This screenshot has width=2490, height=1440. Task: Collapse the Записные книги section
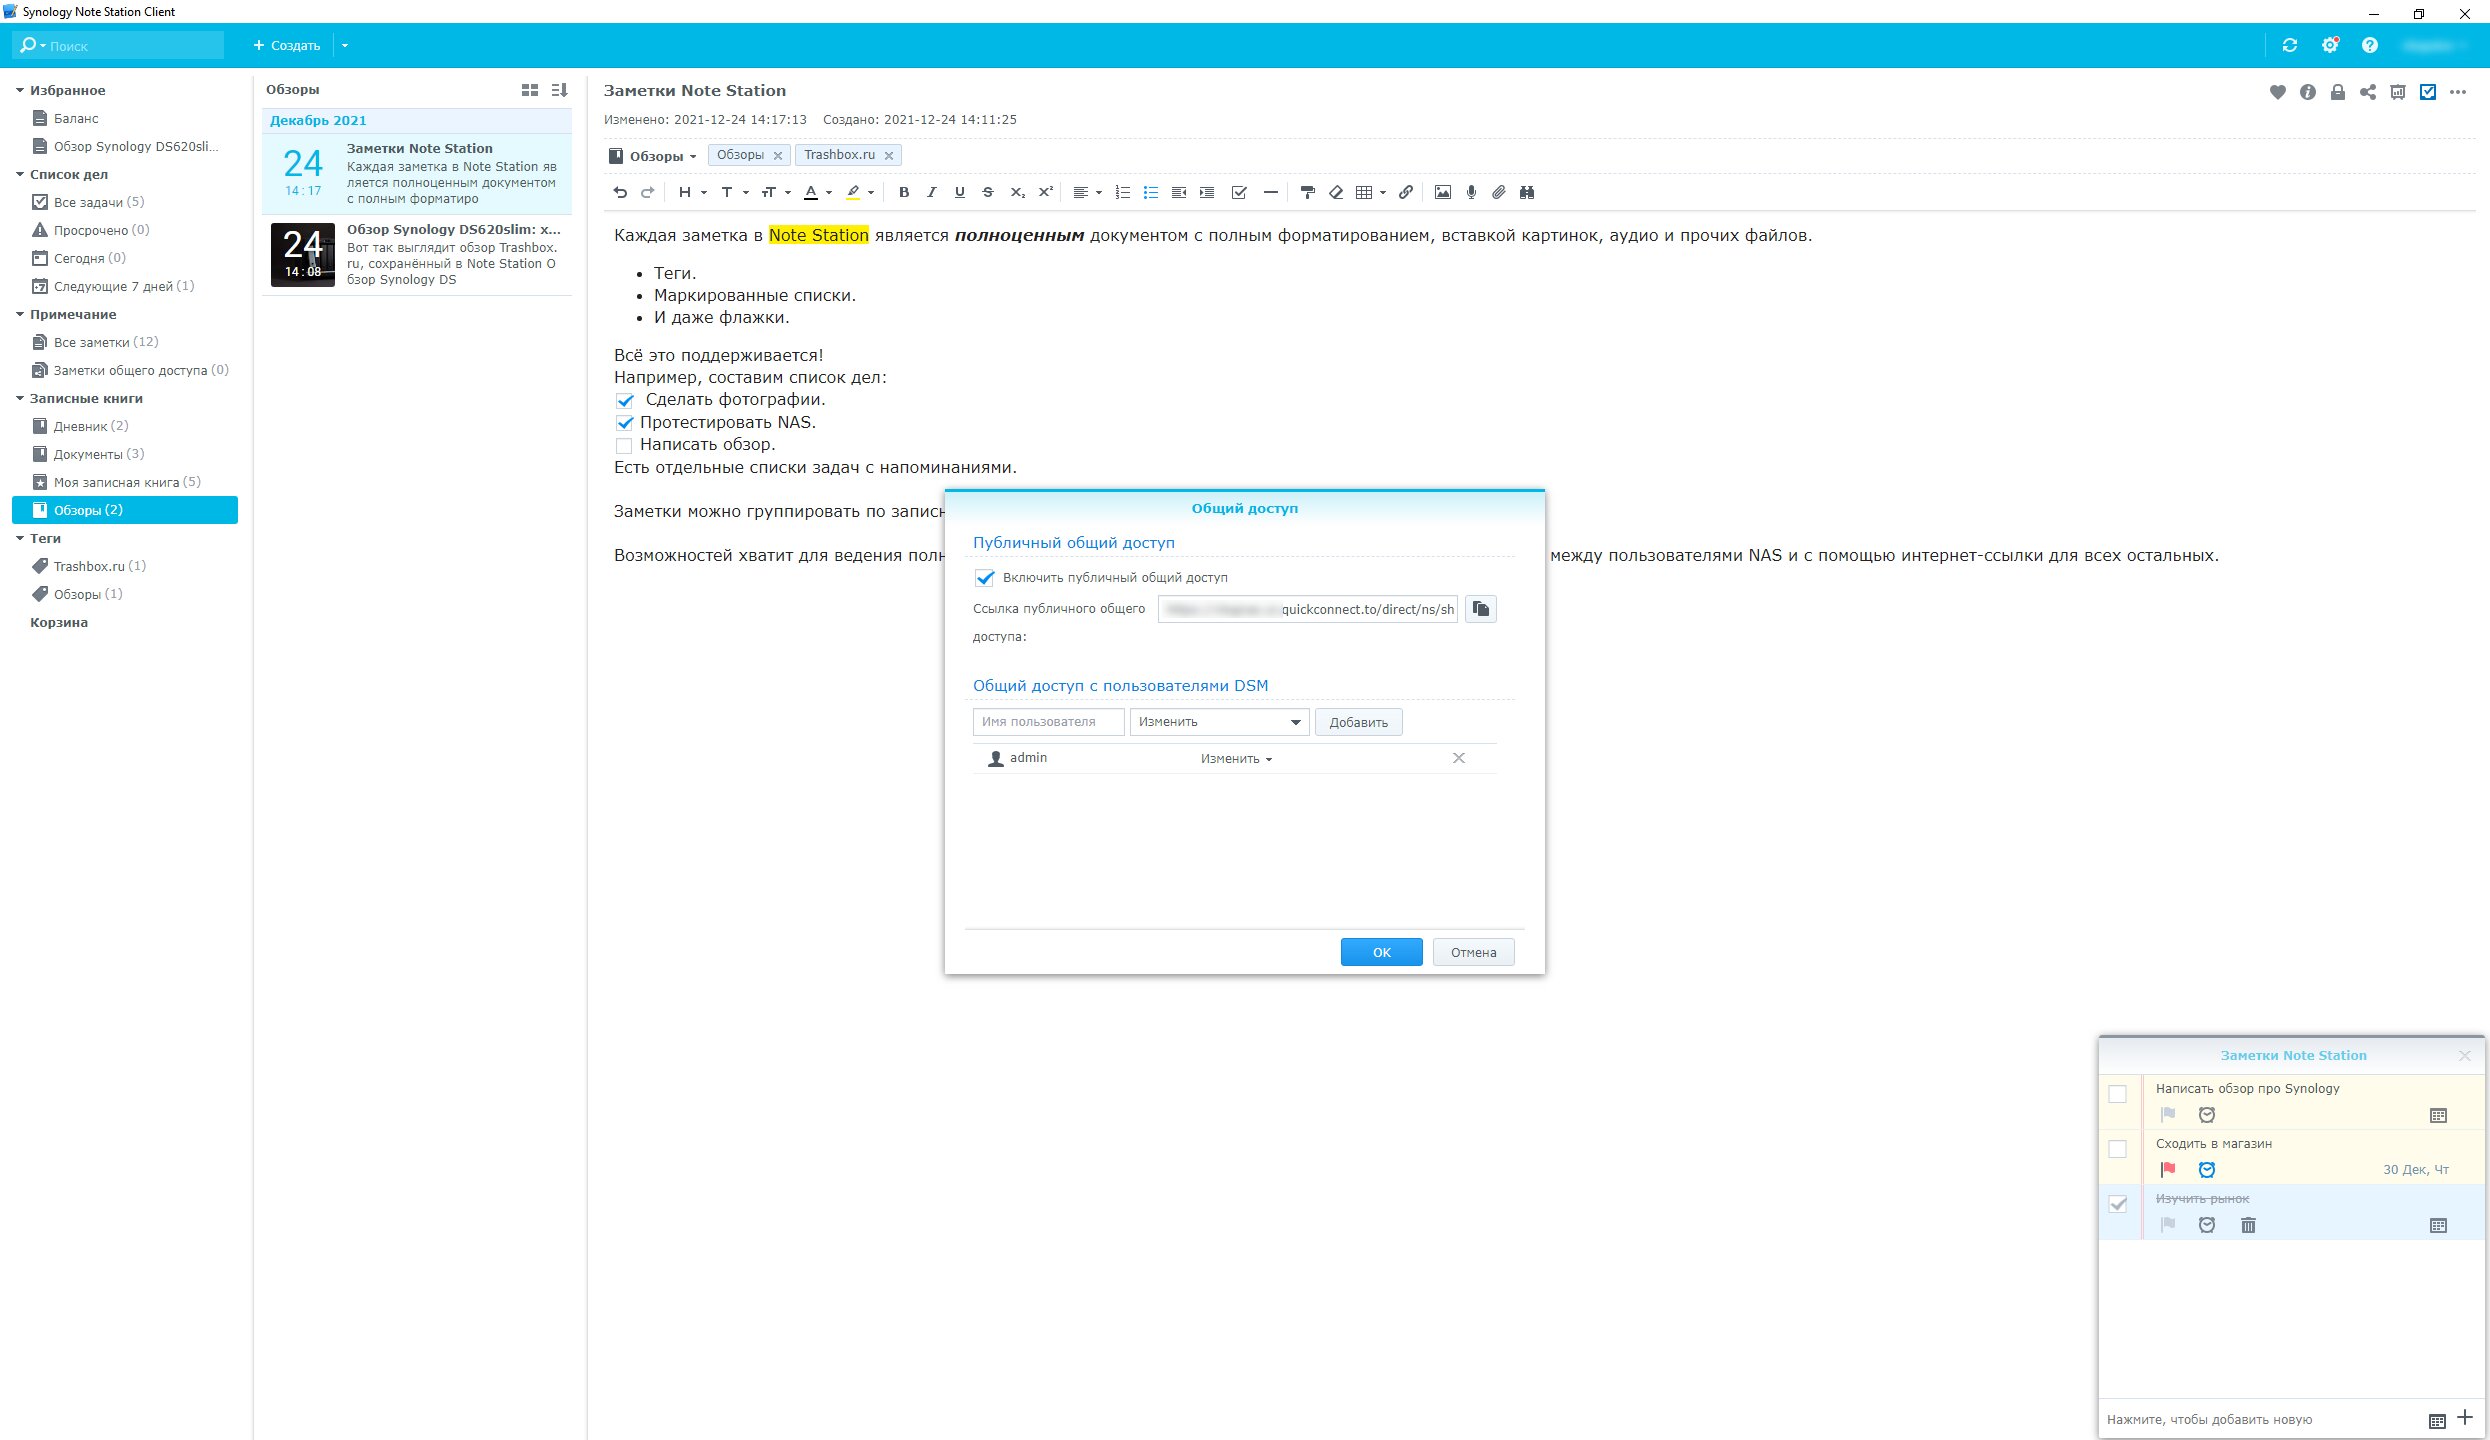pyautogui.click(x=20, y=398)
